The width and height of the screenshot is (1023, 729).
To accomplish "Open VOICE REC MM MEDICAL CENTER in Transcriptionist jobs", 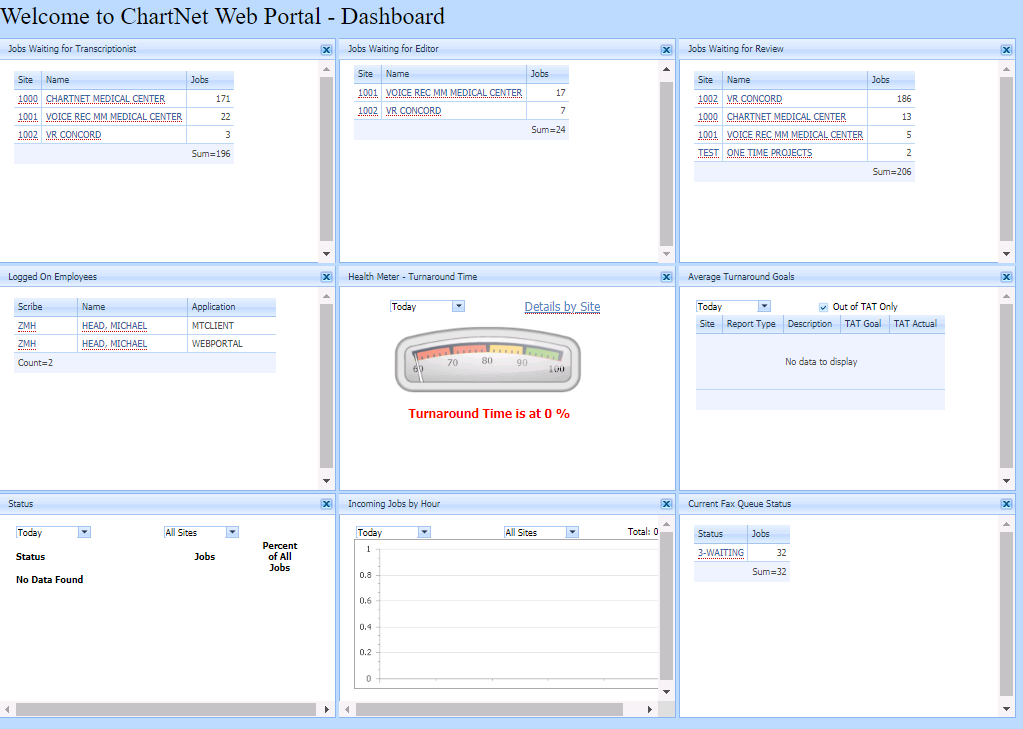I will tap(114, 117).
